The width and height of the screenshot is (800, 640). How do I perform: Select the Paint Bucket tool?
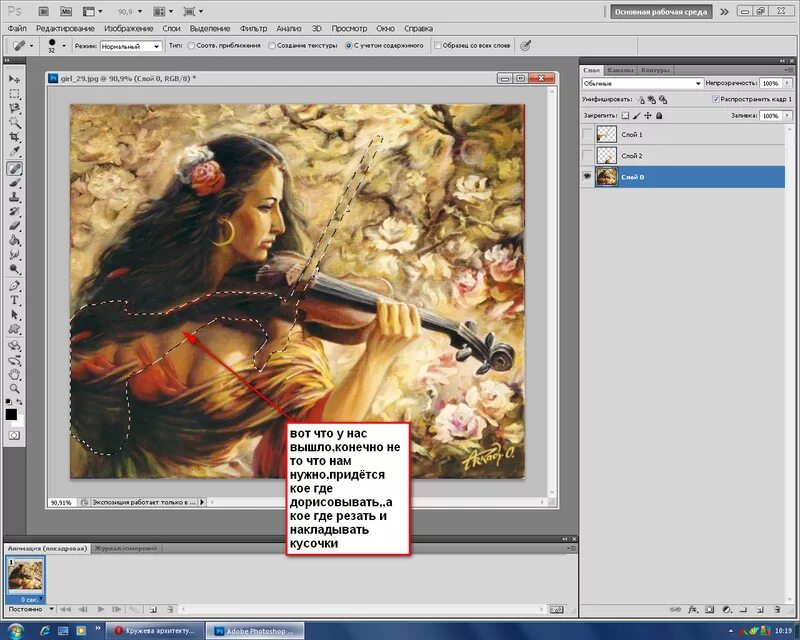pos(14,240)
